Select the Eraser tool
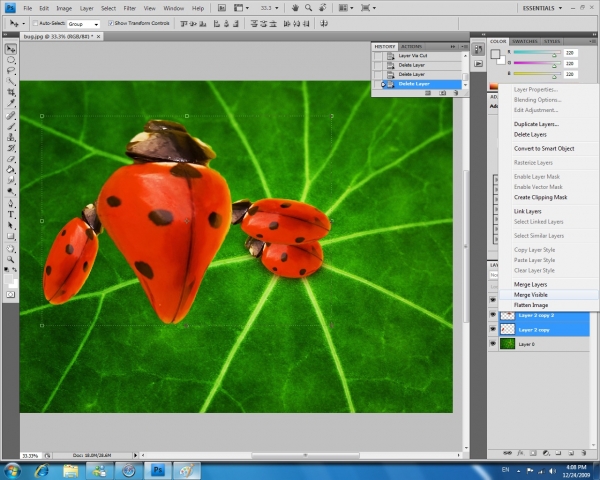 pyautogui.click(x=11, y=158)
